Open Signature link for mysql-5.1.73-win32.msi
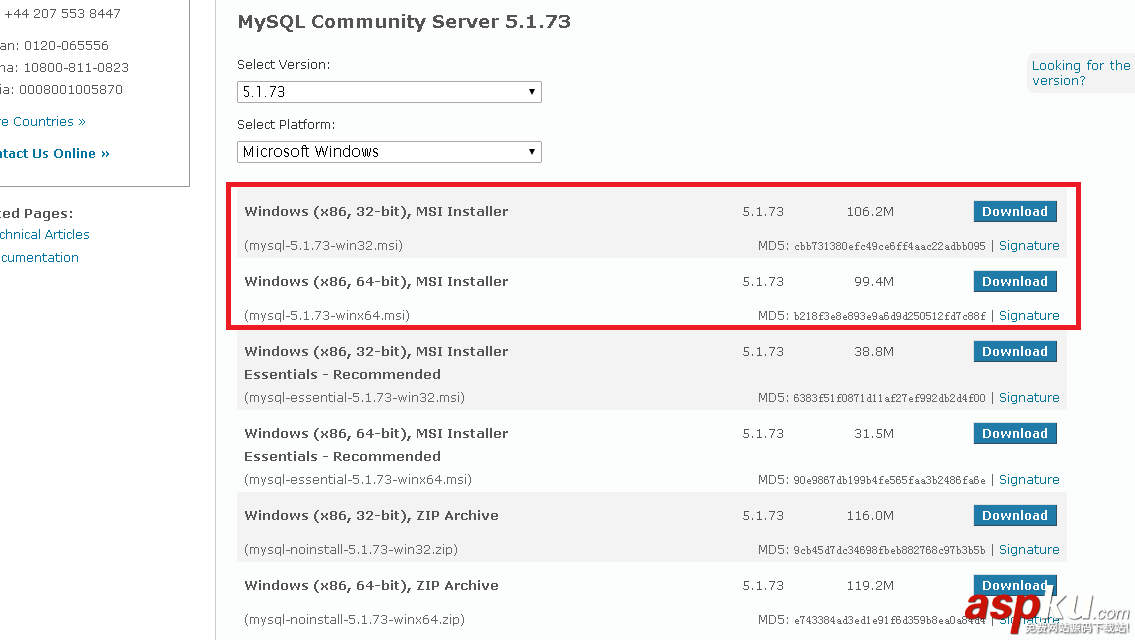The image size is (1135, 640). tap(1028, 246)
